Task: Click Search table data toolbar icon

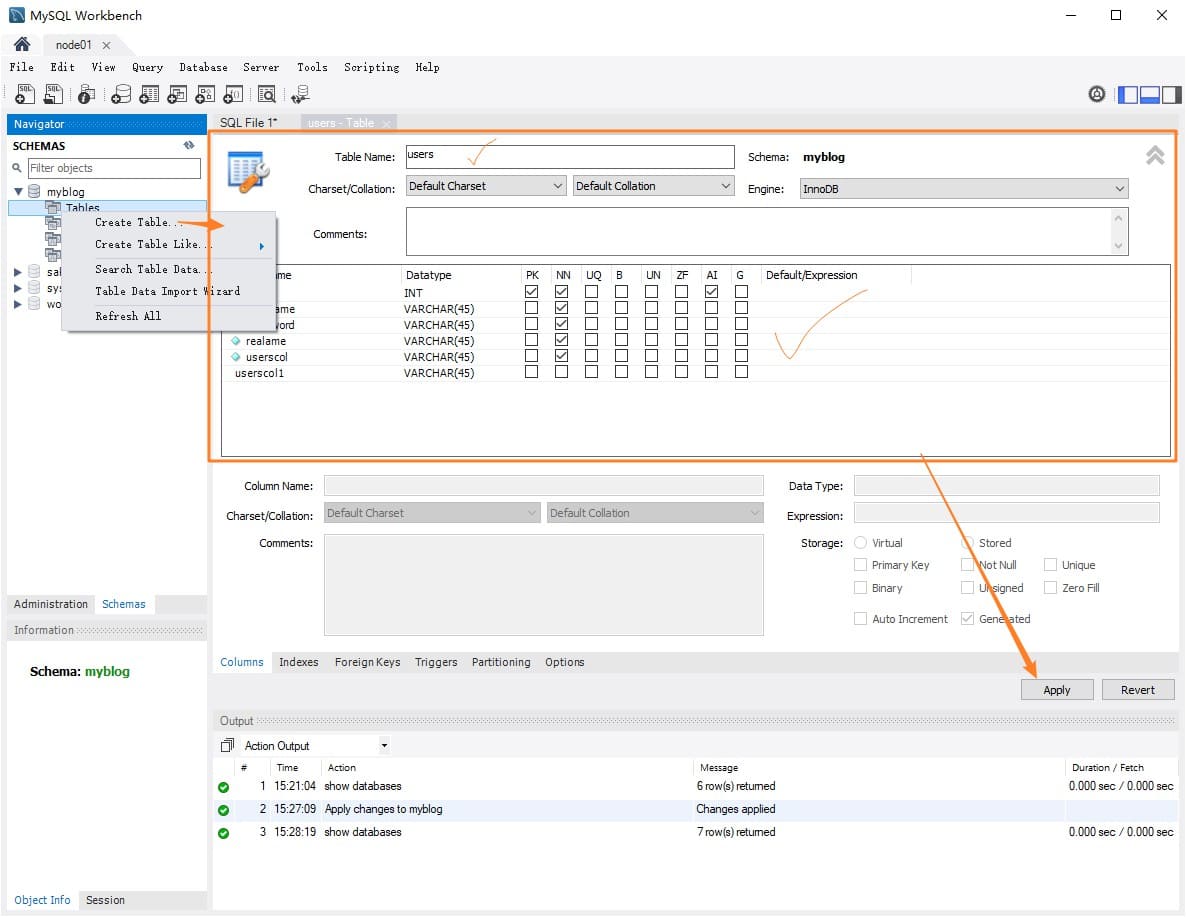Action: pos(266,94)
